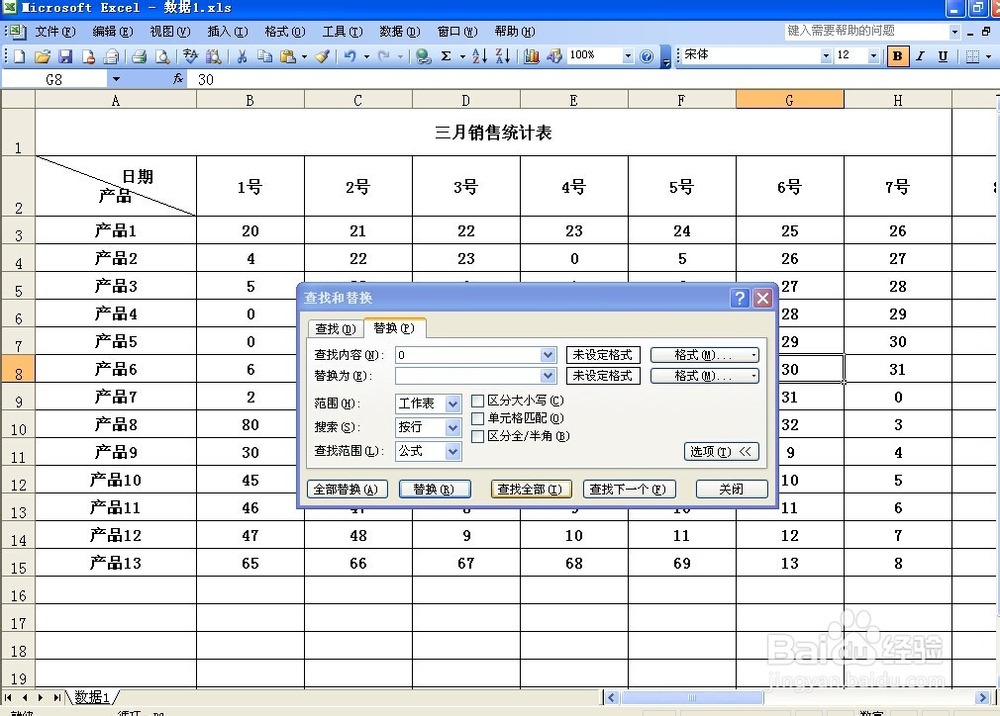Click the Spelling check icon

(x=189, y=56)
